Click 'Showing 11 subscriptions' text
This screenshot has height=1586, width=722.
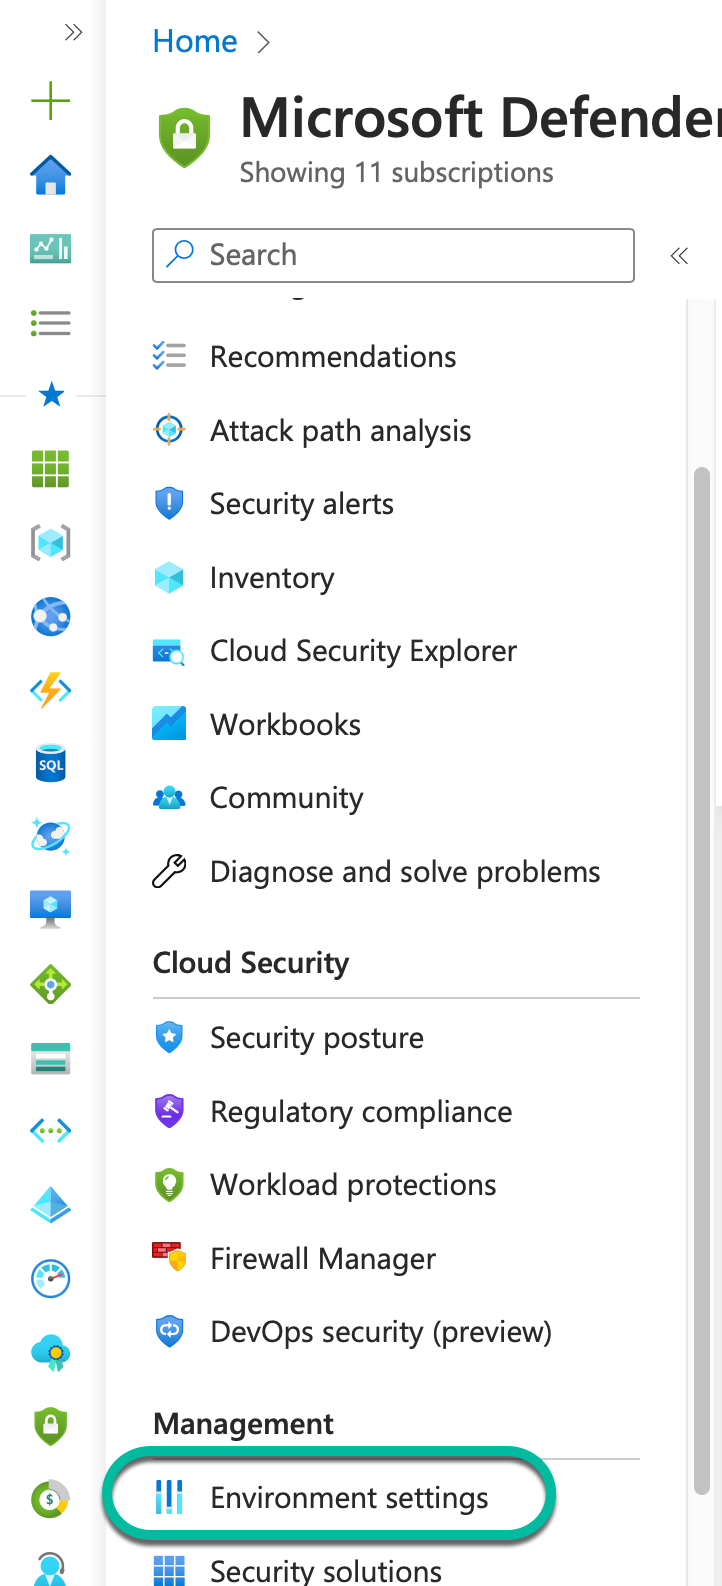point(396,173)
